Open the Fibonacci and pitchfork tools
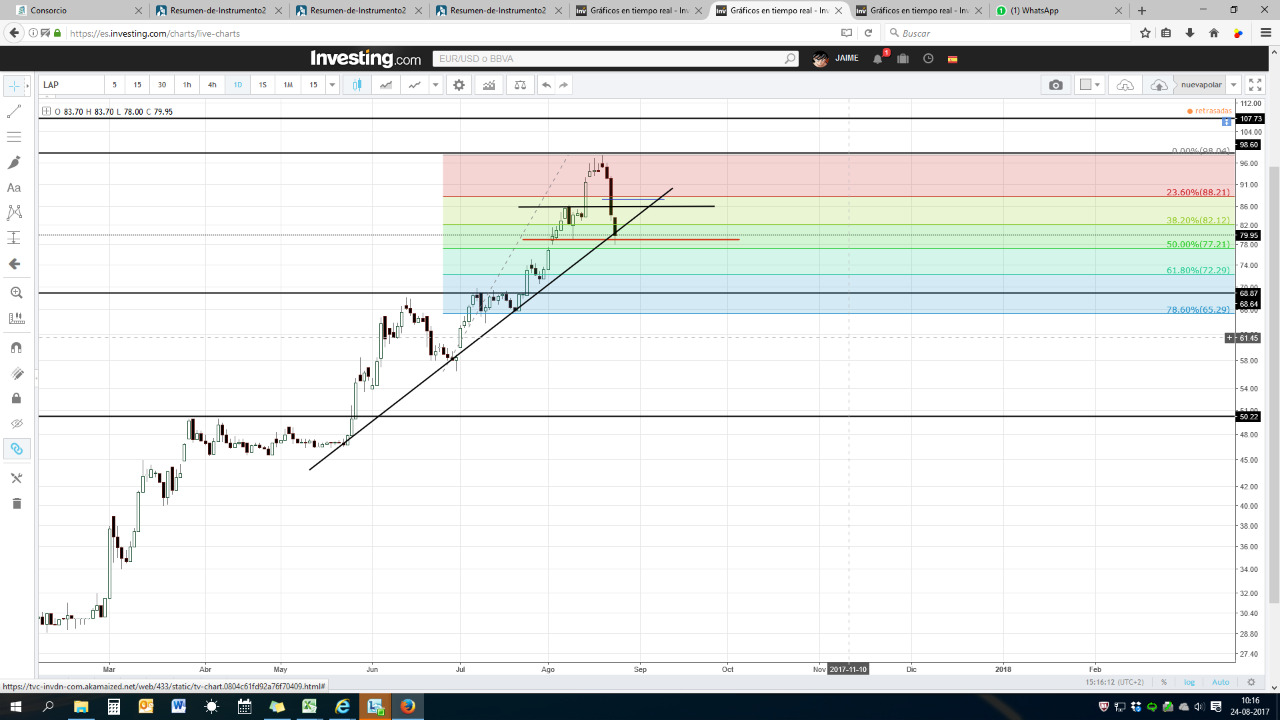Image resolution: width=1280 pixels, height=720 pixels. [14, 137]
